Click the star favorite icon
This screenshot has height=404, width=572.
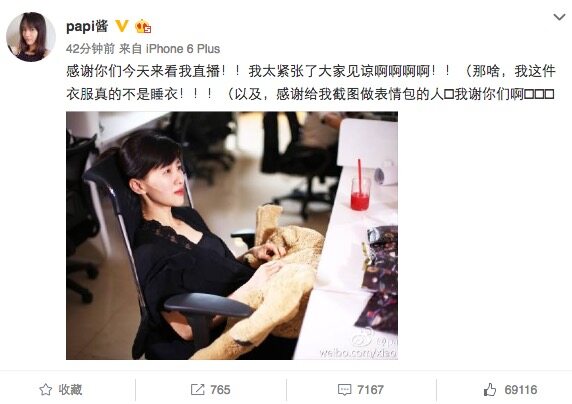click(x=46, y=390)
